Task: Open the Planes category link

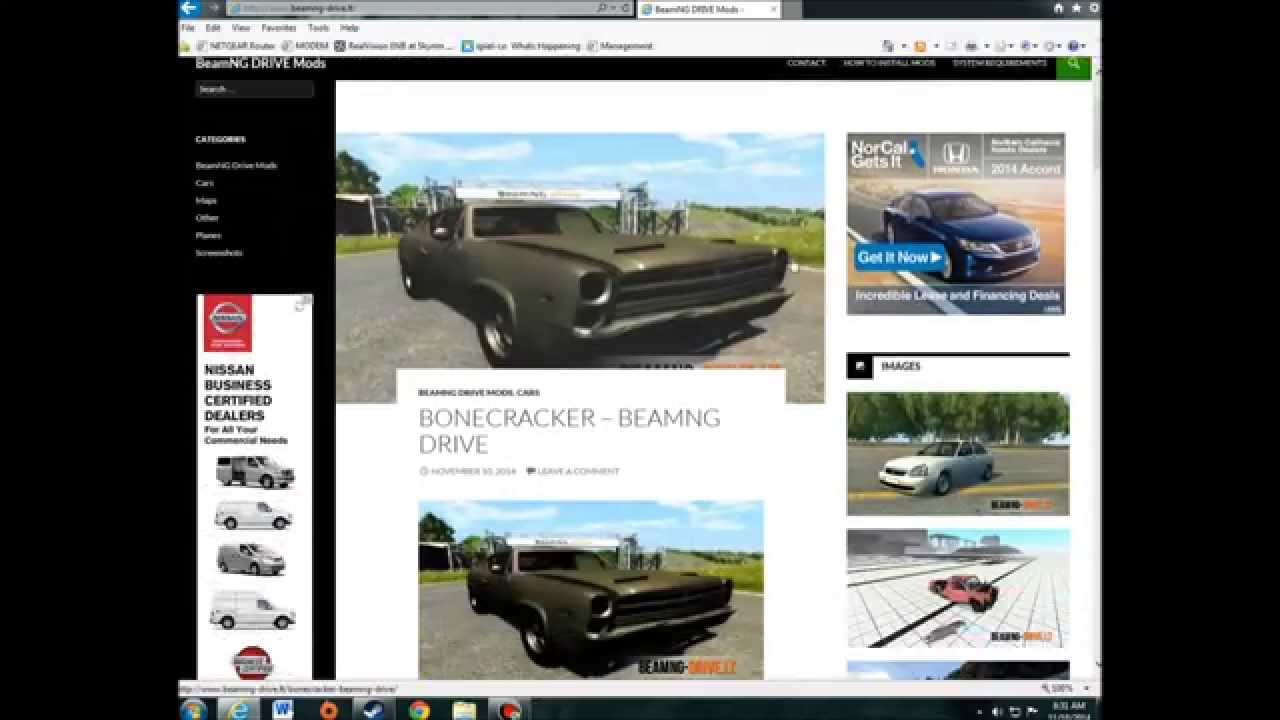Action: (208, 235)
